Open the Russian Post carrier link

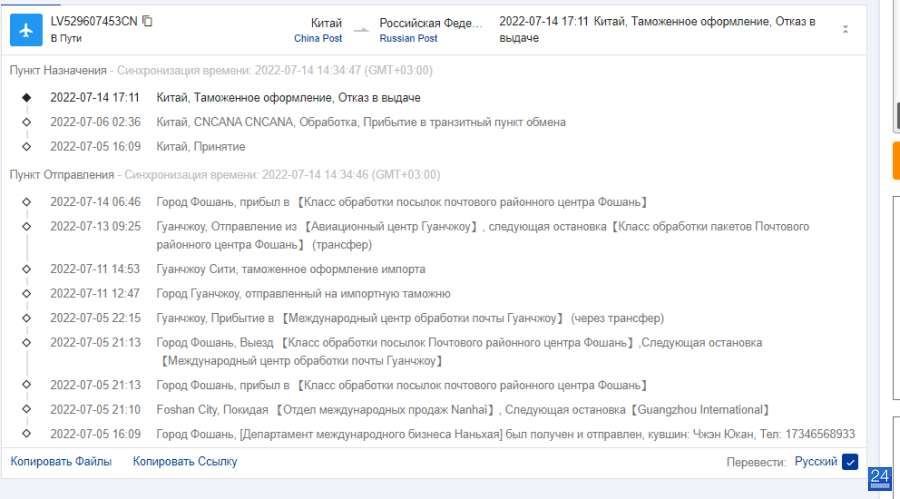tap(408, 38)
